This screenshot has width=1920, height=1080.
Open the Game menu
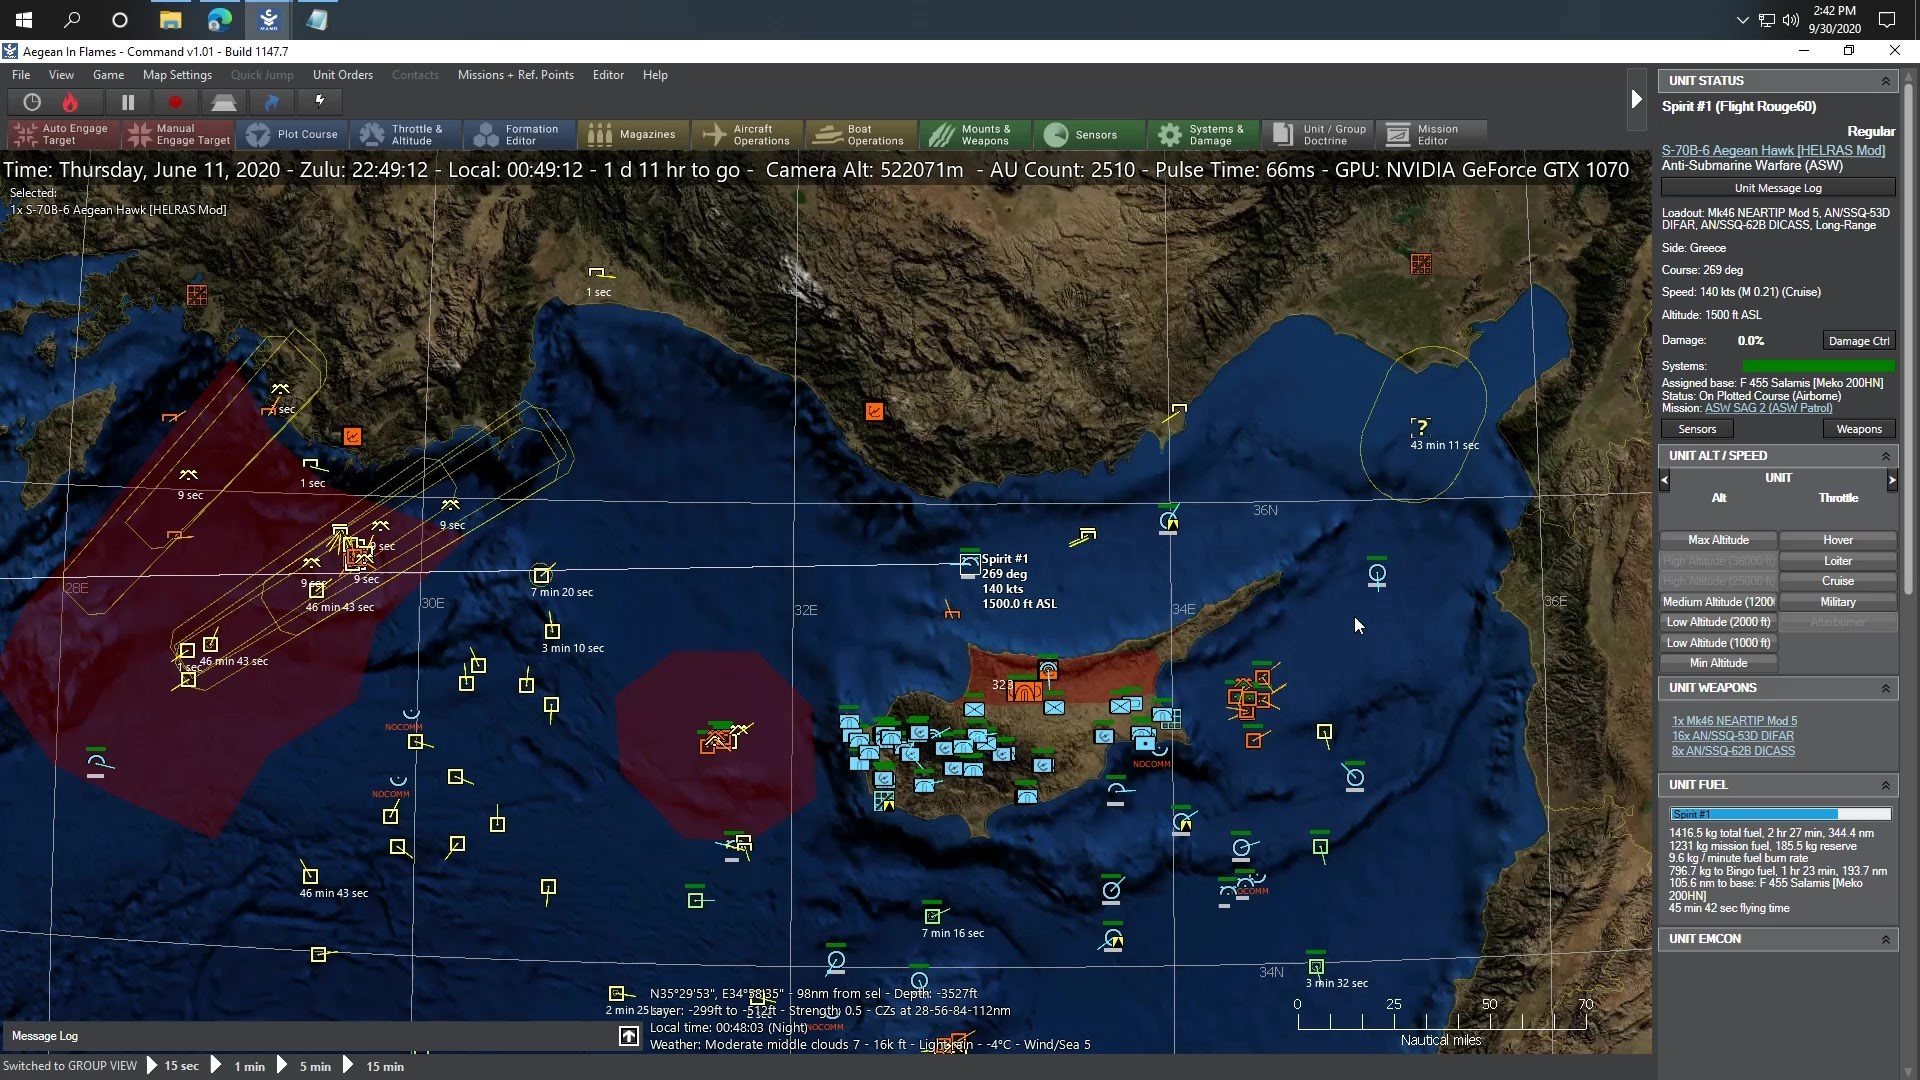click(x=108, y=75)
